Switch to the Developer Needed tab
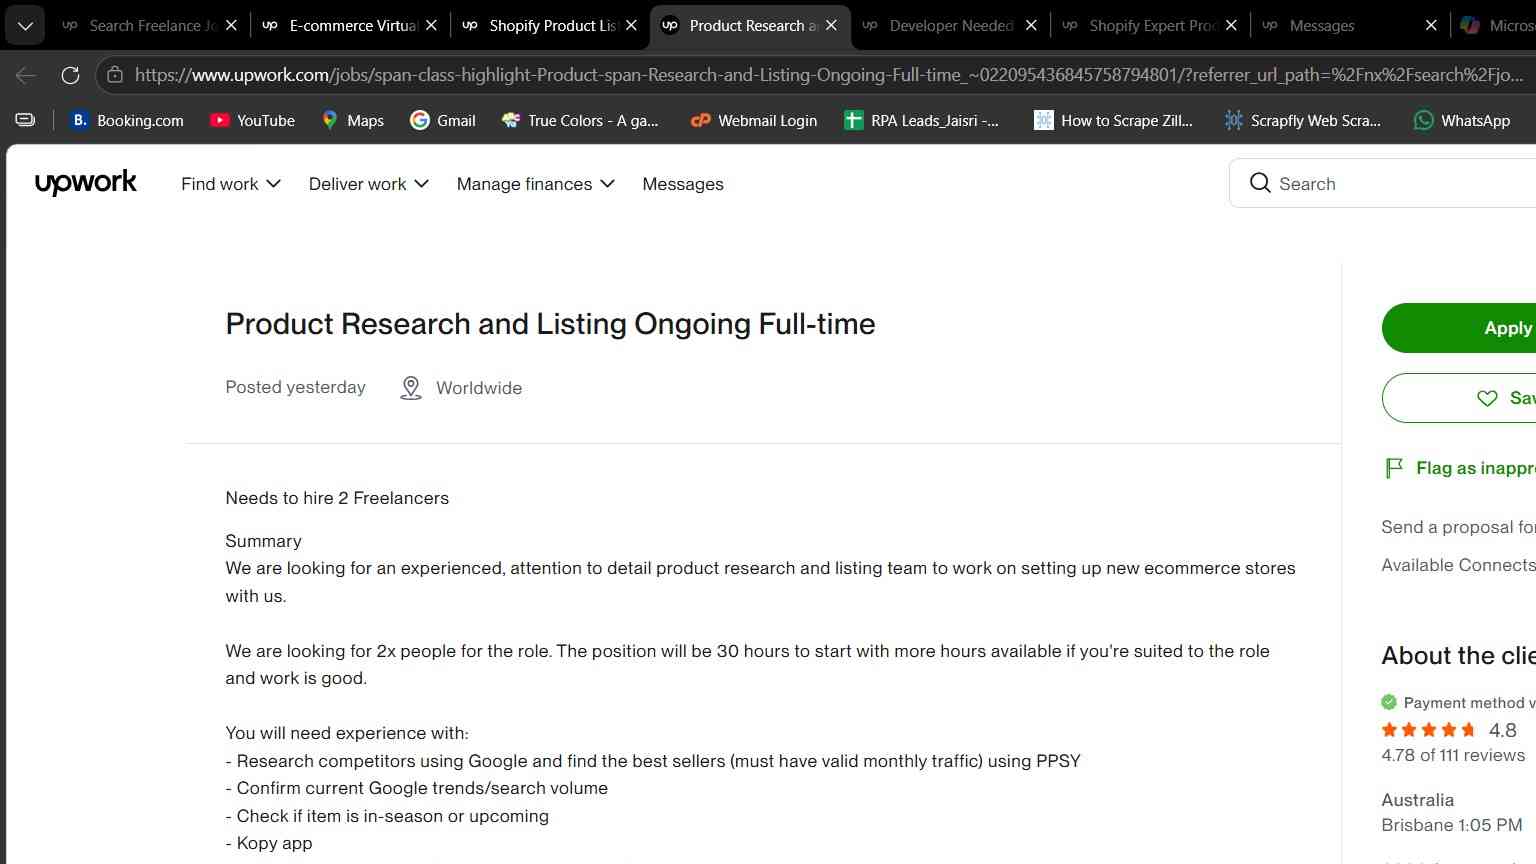Viewport: 1536px width, 864px height. click(x=940, y=26)
